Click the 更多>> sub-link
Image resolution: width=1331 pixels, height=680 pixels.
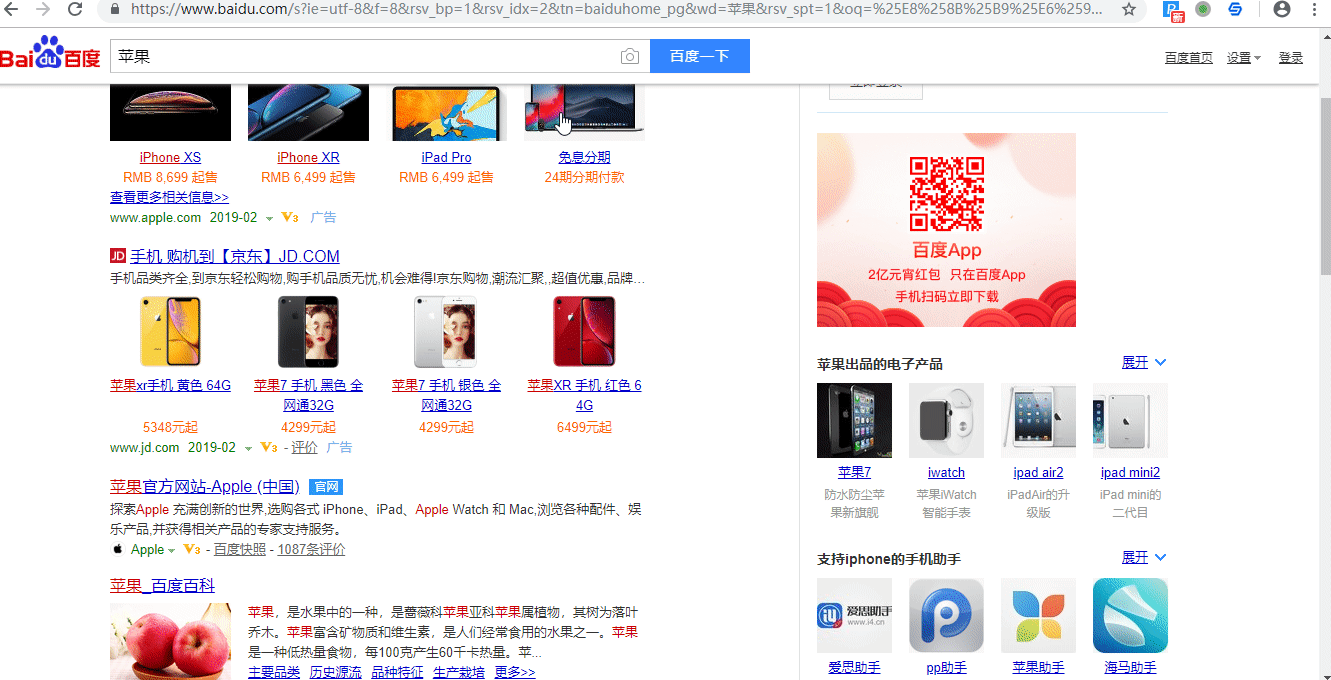tap(515, 672)
